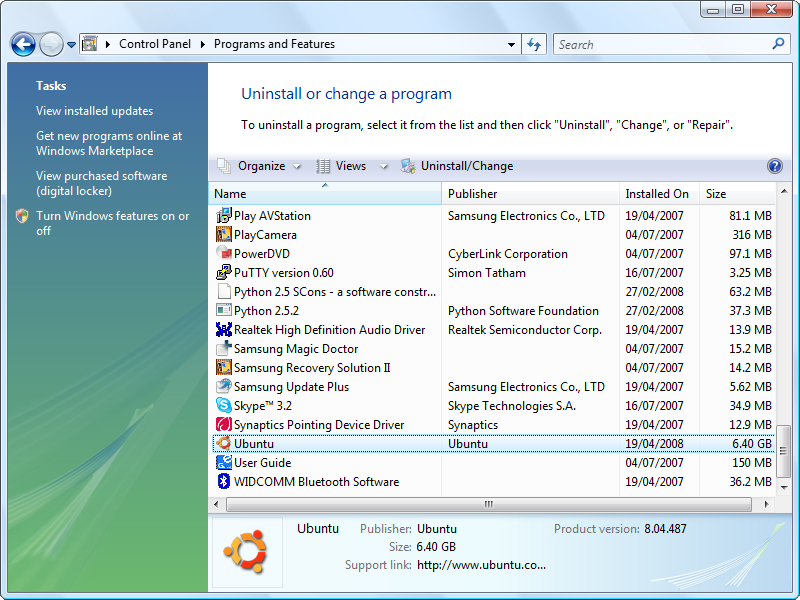Click the large Ubuntu logo in details pane

click(x=247, y=551)
